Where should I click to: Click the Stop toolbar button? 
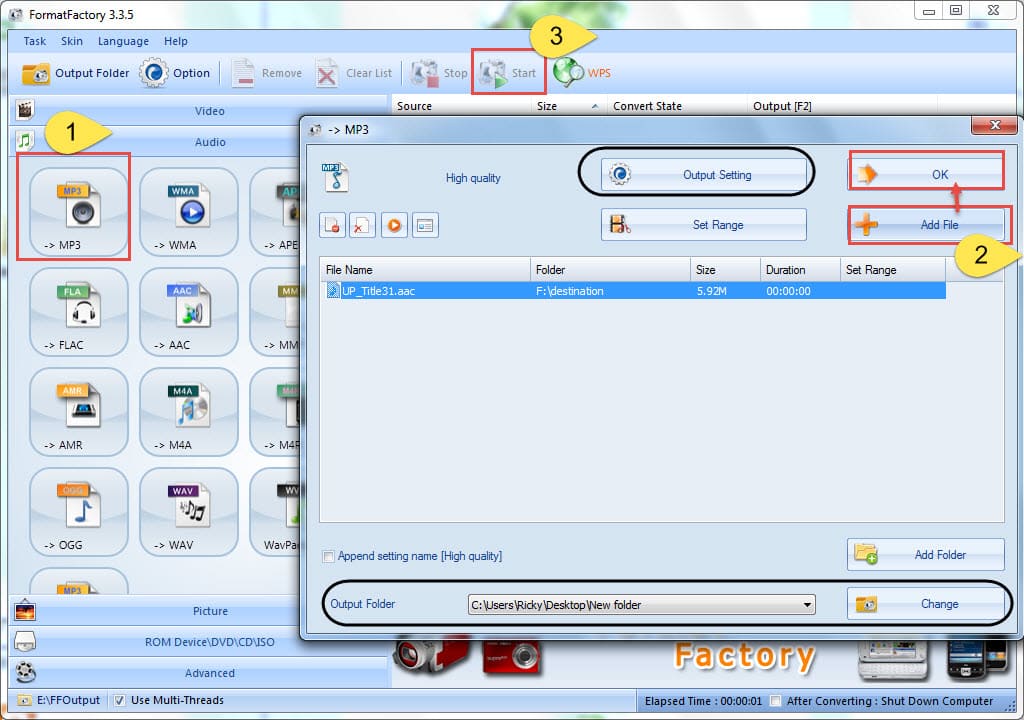point(439,73)
